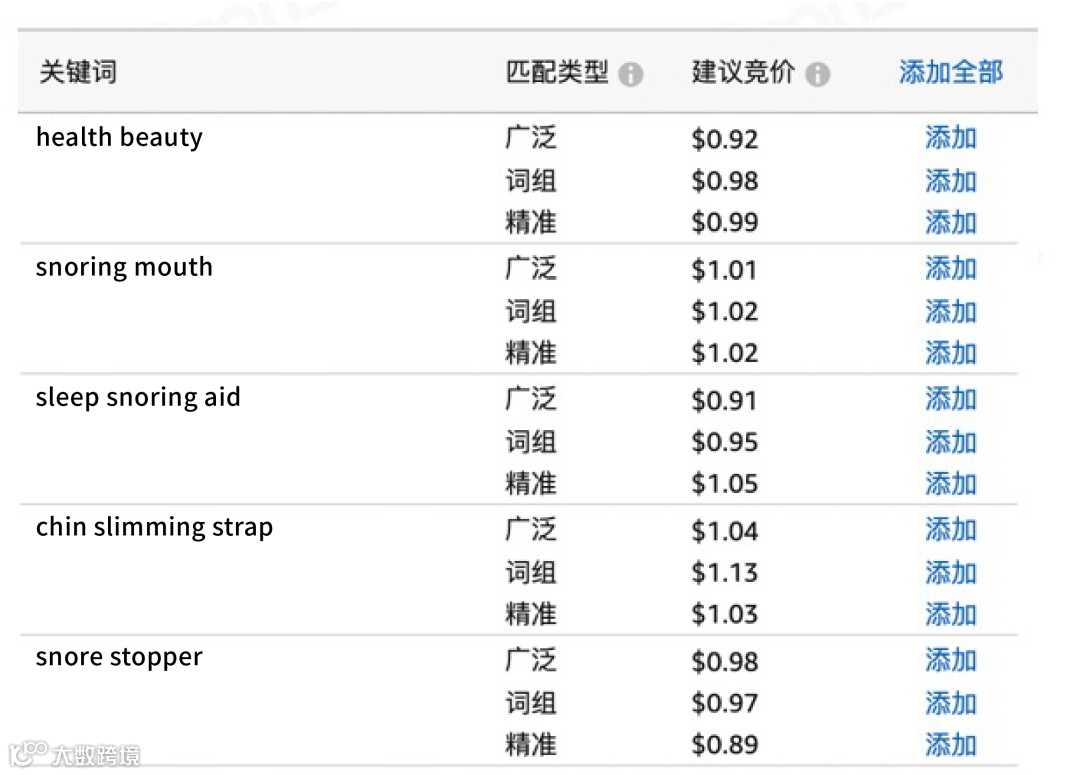Add snoring mouth broad match ($1.01)

click(951, 268)
